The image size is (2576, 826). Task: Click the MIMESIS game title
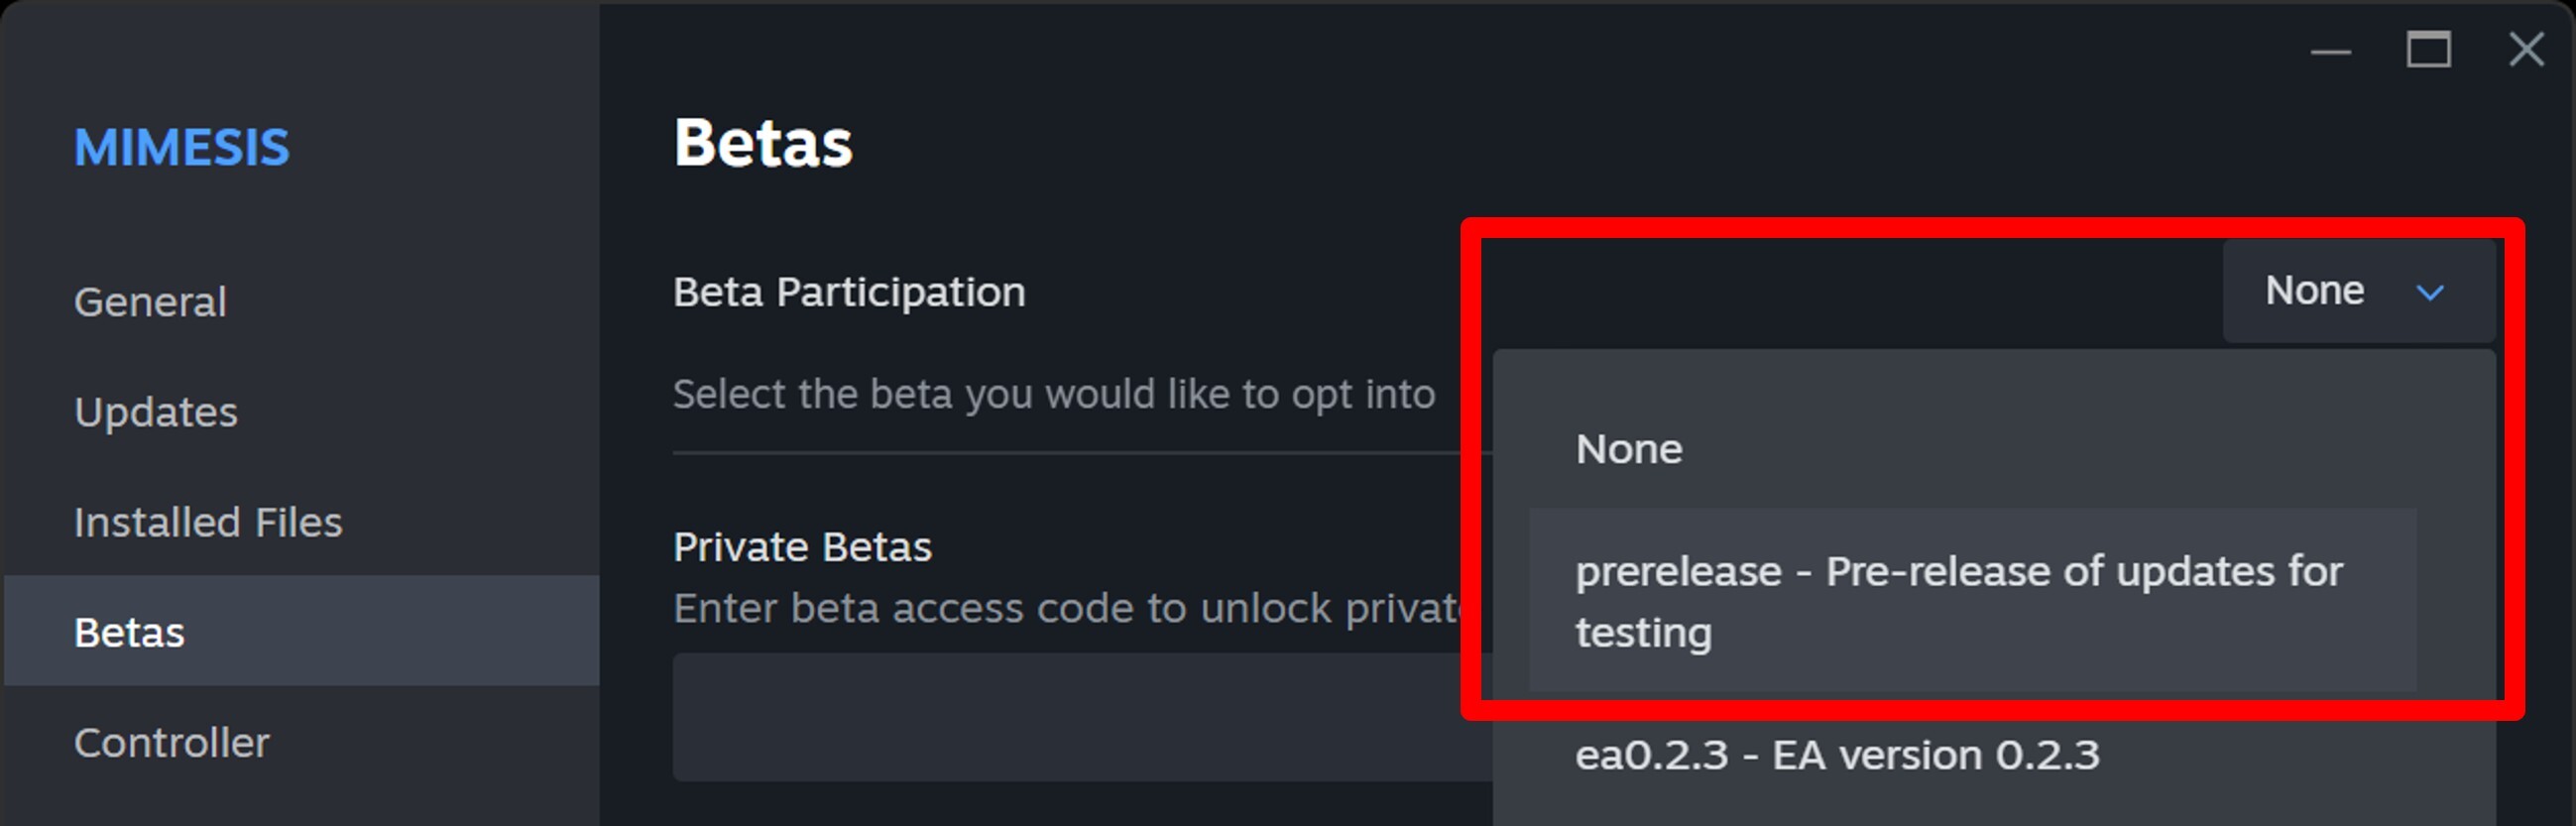(x=181, y=148)
